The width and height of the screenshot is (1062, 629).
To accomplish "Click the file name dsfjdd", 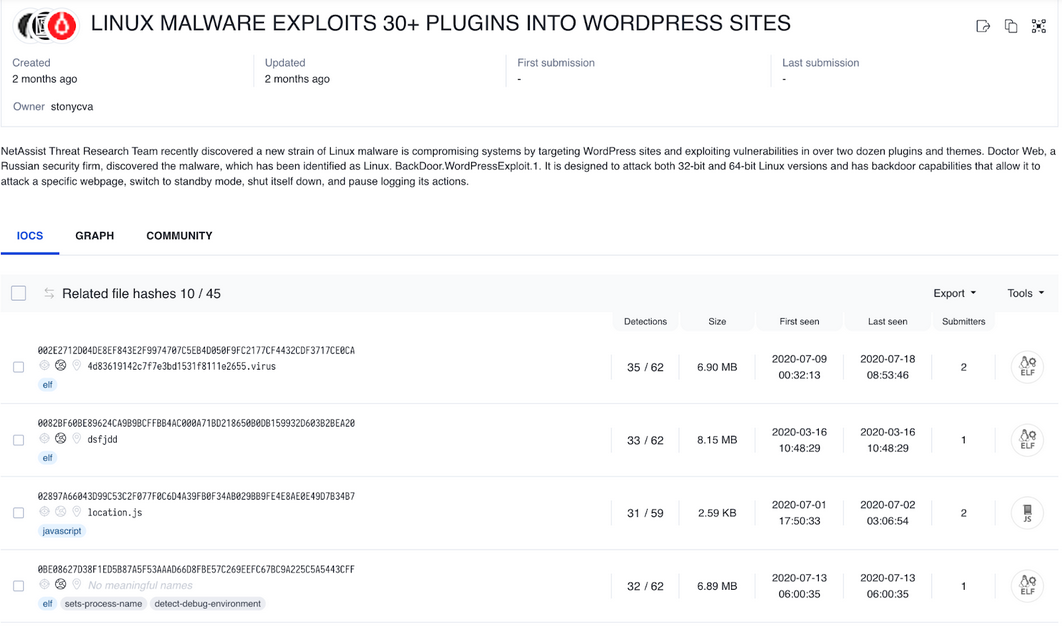I will pos(102,439).
